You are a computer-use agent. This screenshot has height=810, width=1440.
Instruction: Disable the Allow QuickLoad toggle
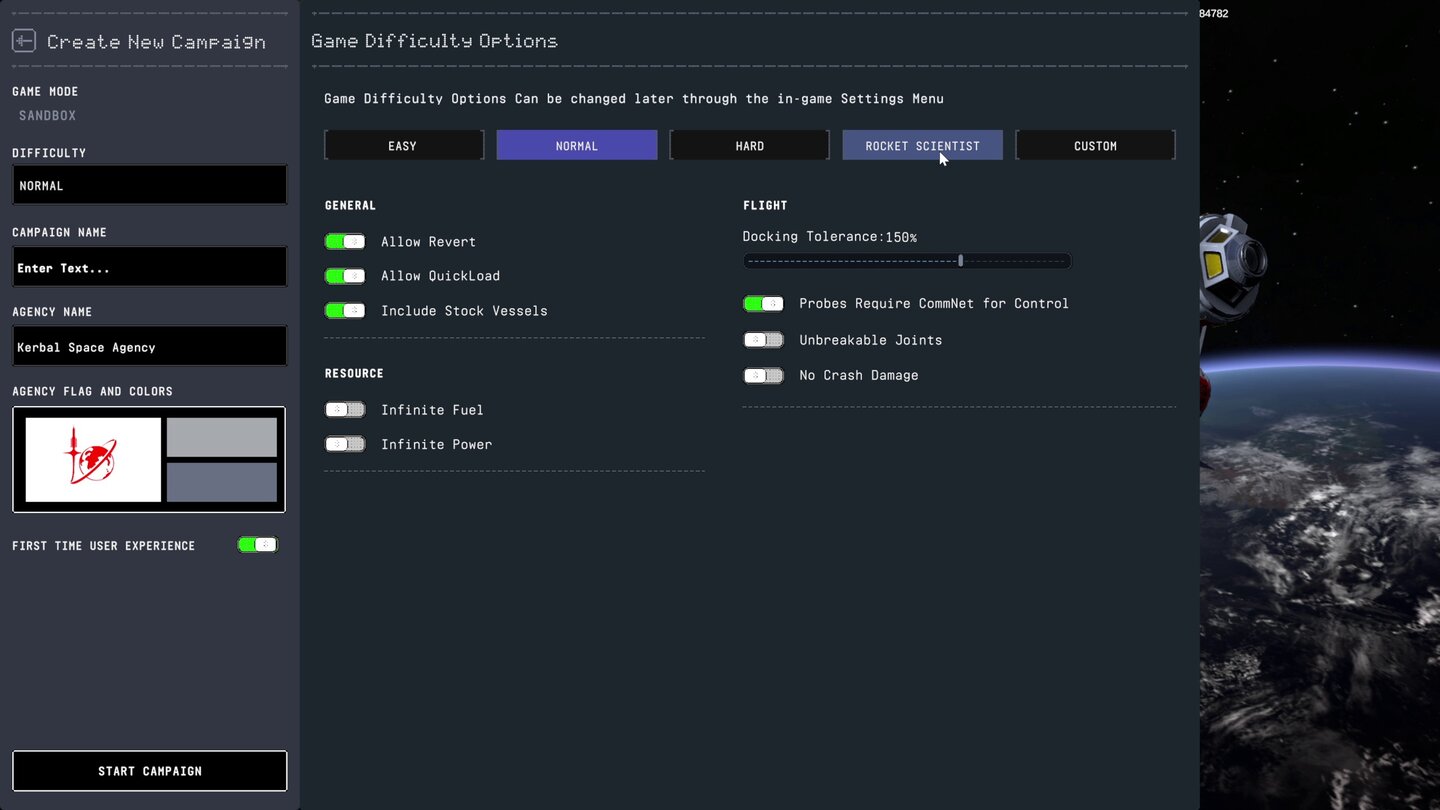[345, 276]
